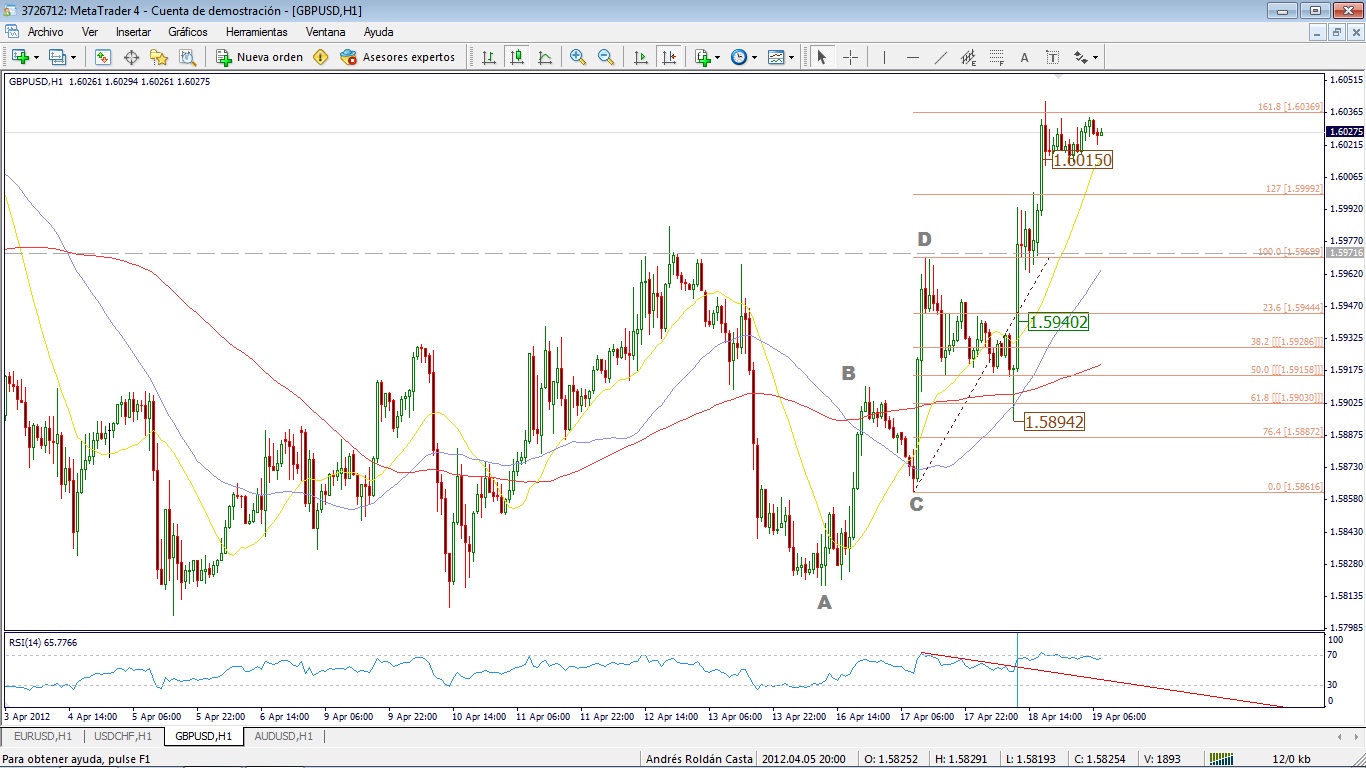The image size is (1366, 768).
Task: Click the yellow MetaEditor diamond icon
Action: (320, 57)
